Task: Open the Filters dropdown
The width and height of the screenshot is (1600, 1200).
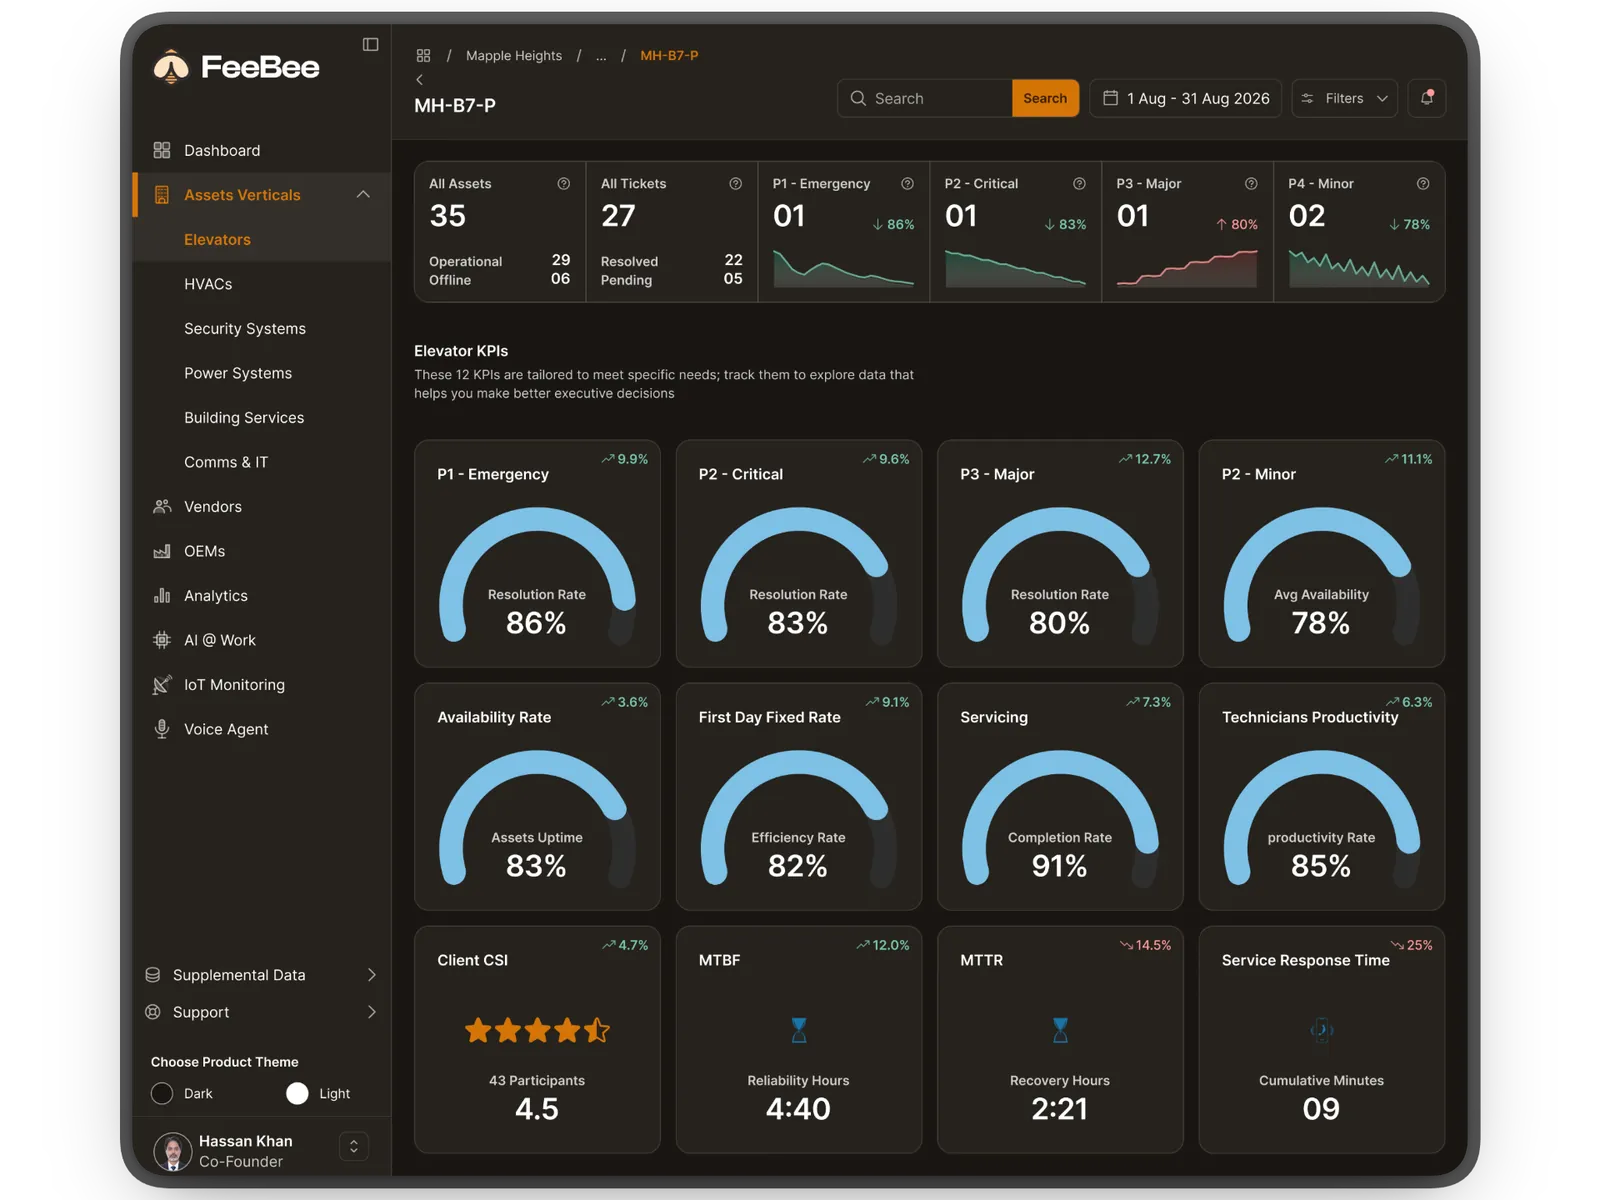Action: coord(1344,98)
